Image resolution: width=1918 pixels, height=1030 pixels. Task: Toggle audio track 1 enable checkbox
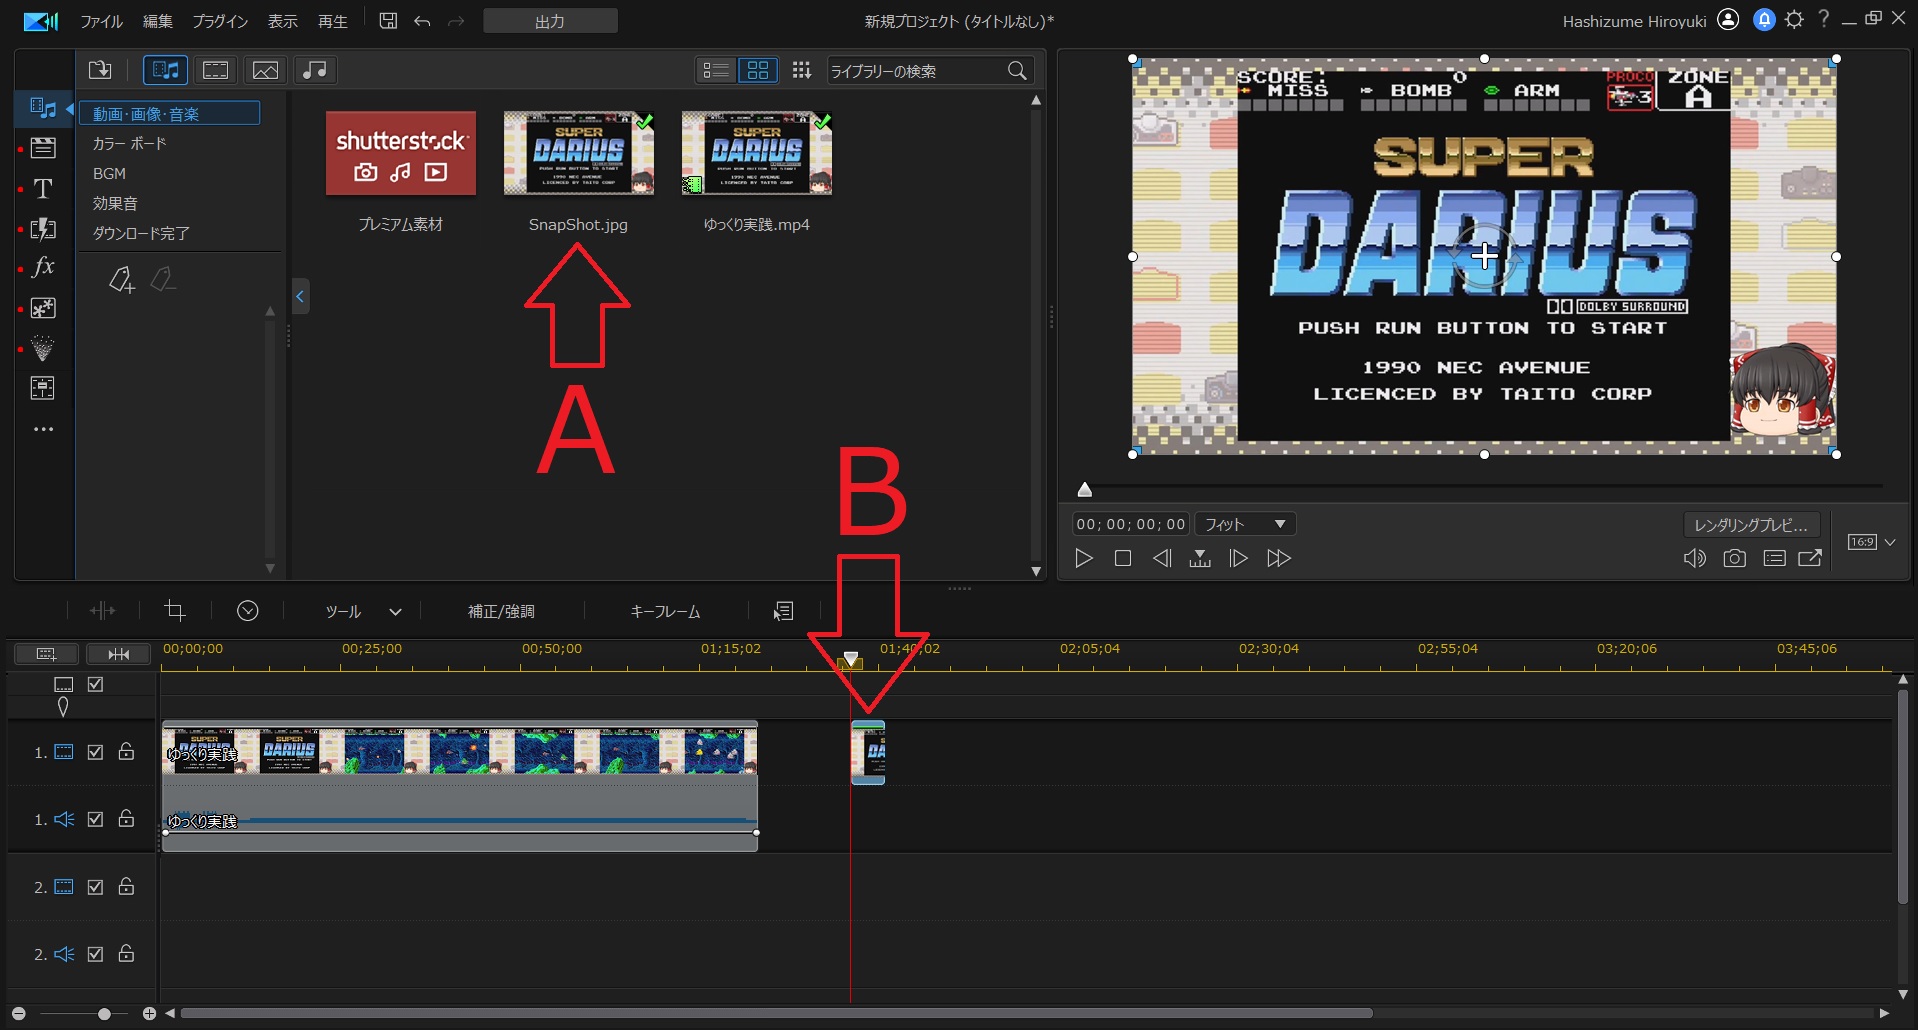(96, 819)
